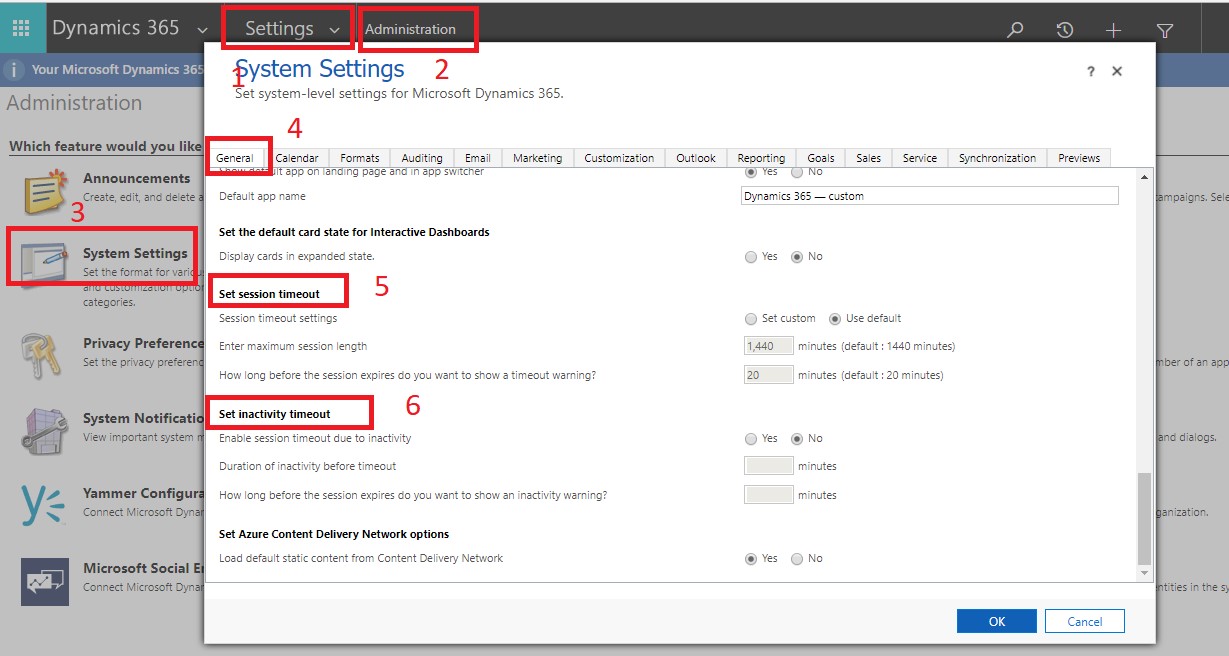Open the Yammer Configuration link
1229x656 pixels.
(143, 493)
